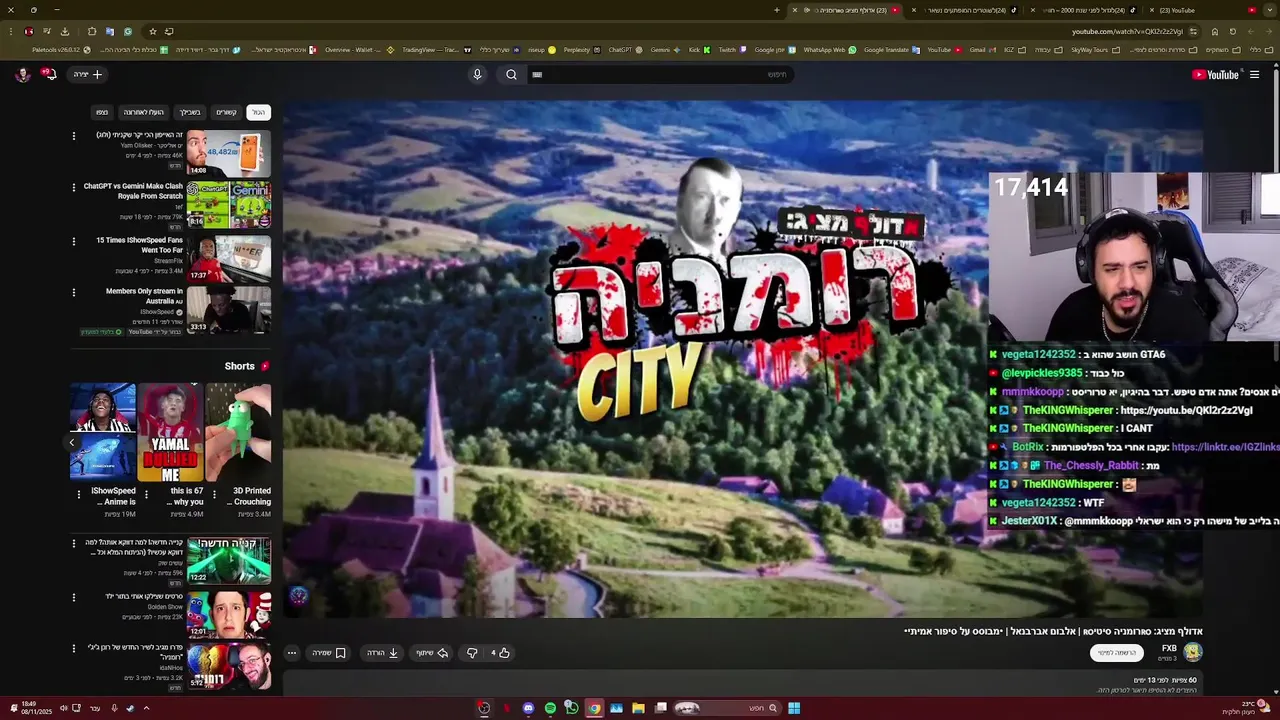Screen dimensions: 1280x720
Task: Open the IShowSpeed Anime short
Action: pyautogui.click(x=102, y=432)
